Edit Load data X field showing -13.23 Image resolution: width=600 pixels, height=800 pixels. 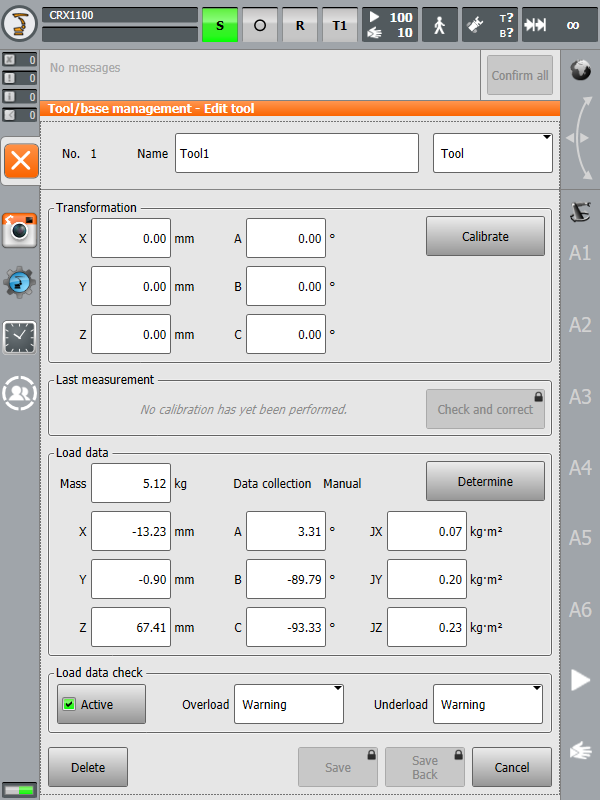[131, 531]
